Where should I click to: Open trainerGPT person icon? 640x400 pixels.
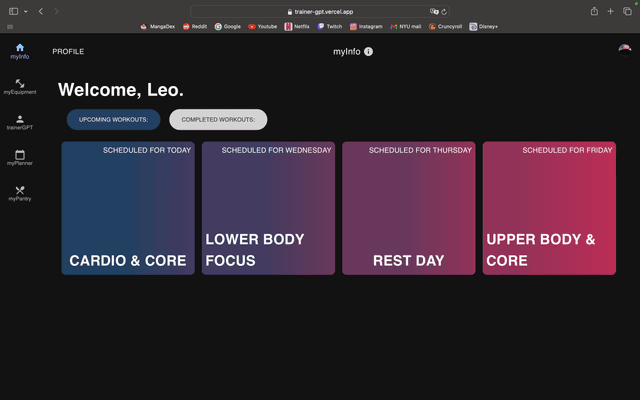pos(20,119)
